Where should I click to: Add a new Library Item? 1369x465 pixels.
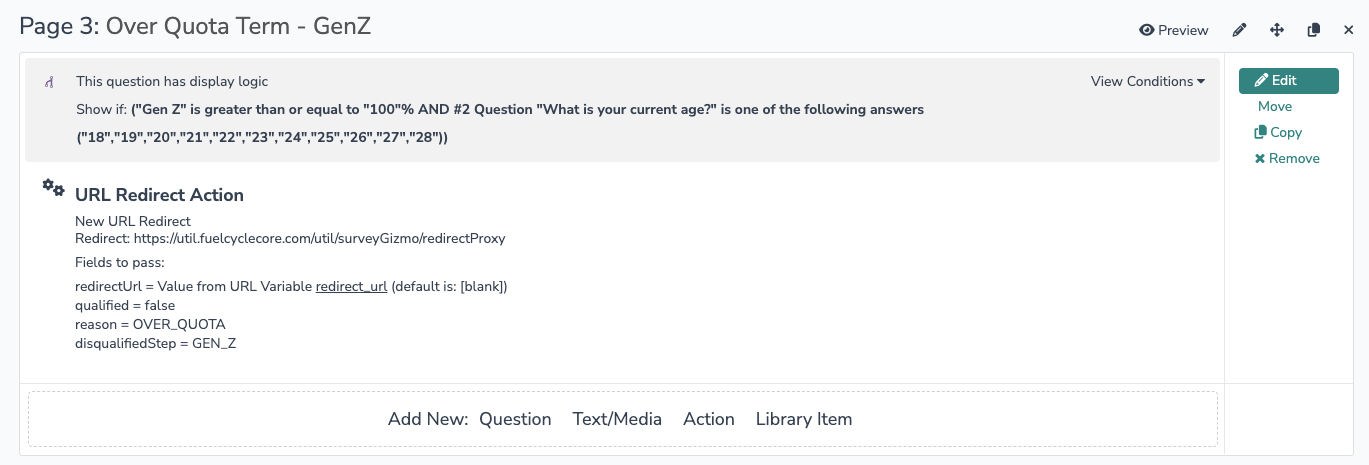click(804, 419)
